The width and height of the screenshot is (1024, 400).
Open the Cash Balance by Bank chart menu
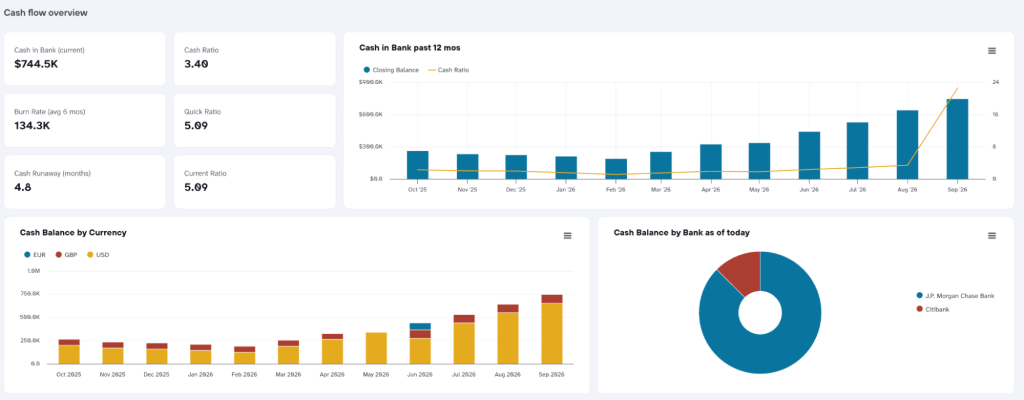coord(991,236)
